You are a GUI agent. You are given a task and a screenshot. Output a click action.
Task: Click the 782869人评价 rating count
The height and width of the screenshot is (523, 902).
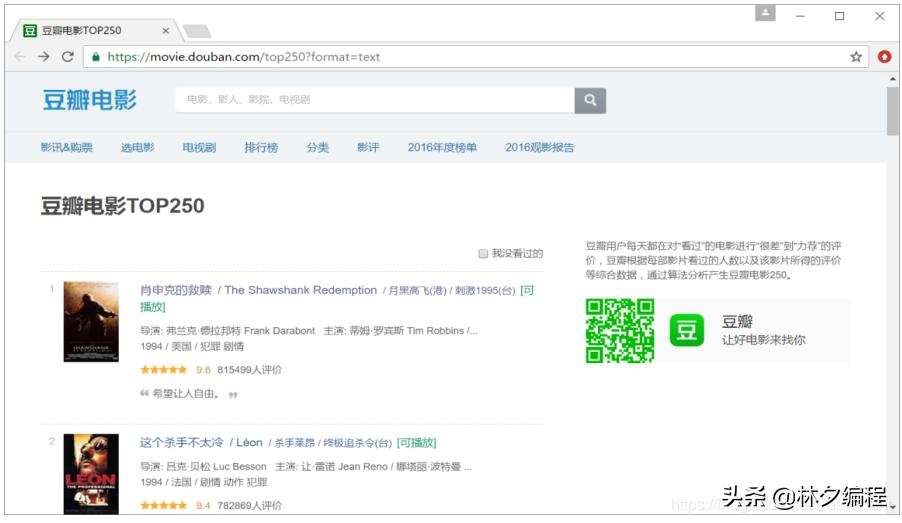point(250,505)
